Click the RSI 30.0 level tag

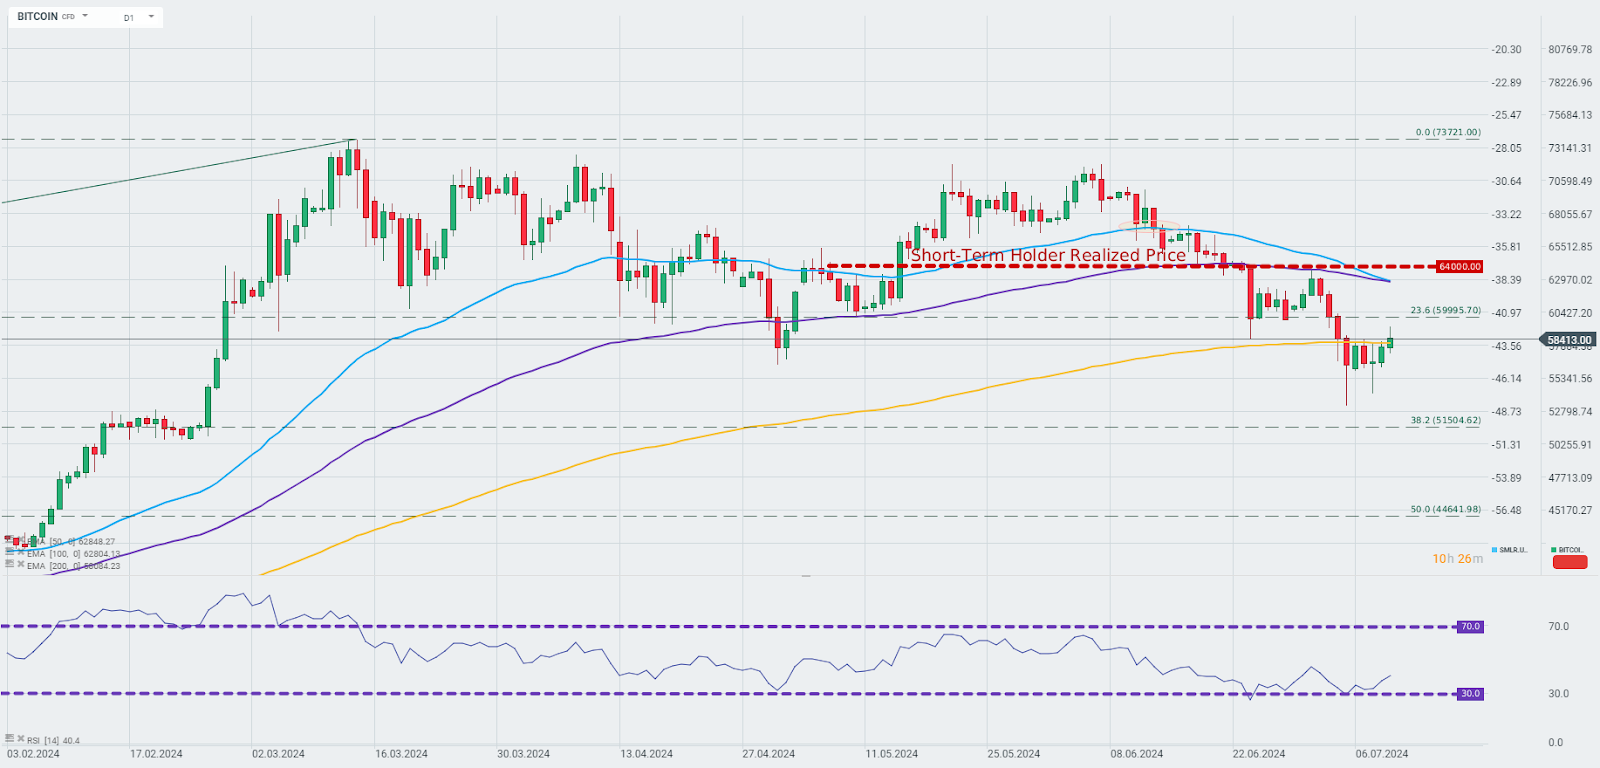coord(1470,693)
